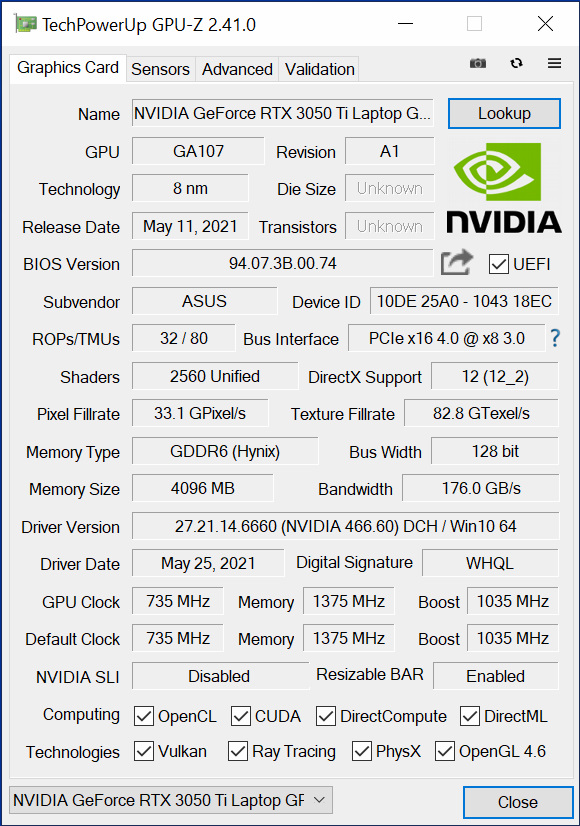Toggle the UEFI checkbox

pyautogui.click(x=498, y=264)
